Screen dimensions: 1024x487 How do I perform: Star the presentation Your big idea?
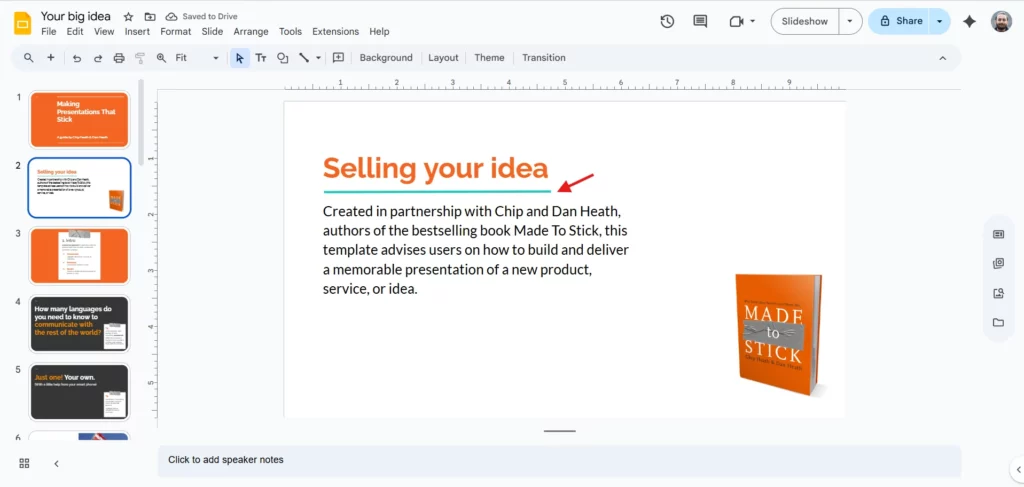pyautogui.click(x=129, y=17)
